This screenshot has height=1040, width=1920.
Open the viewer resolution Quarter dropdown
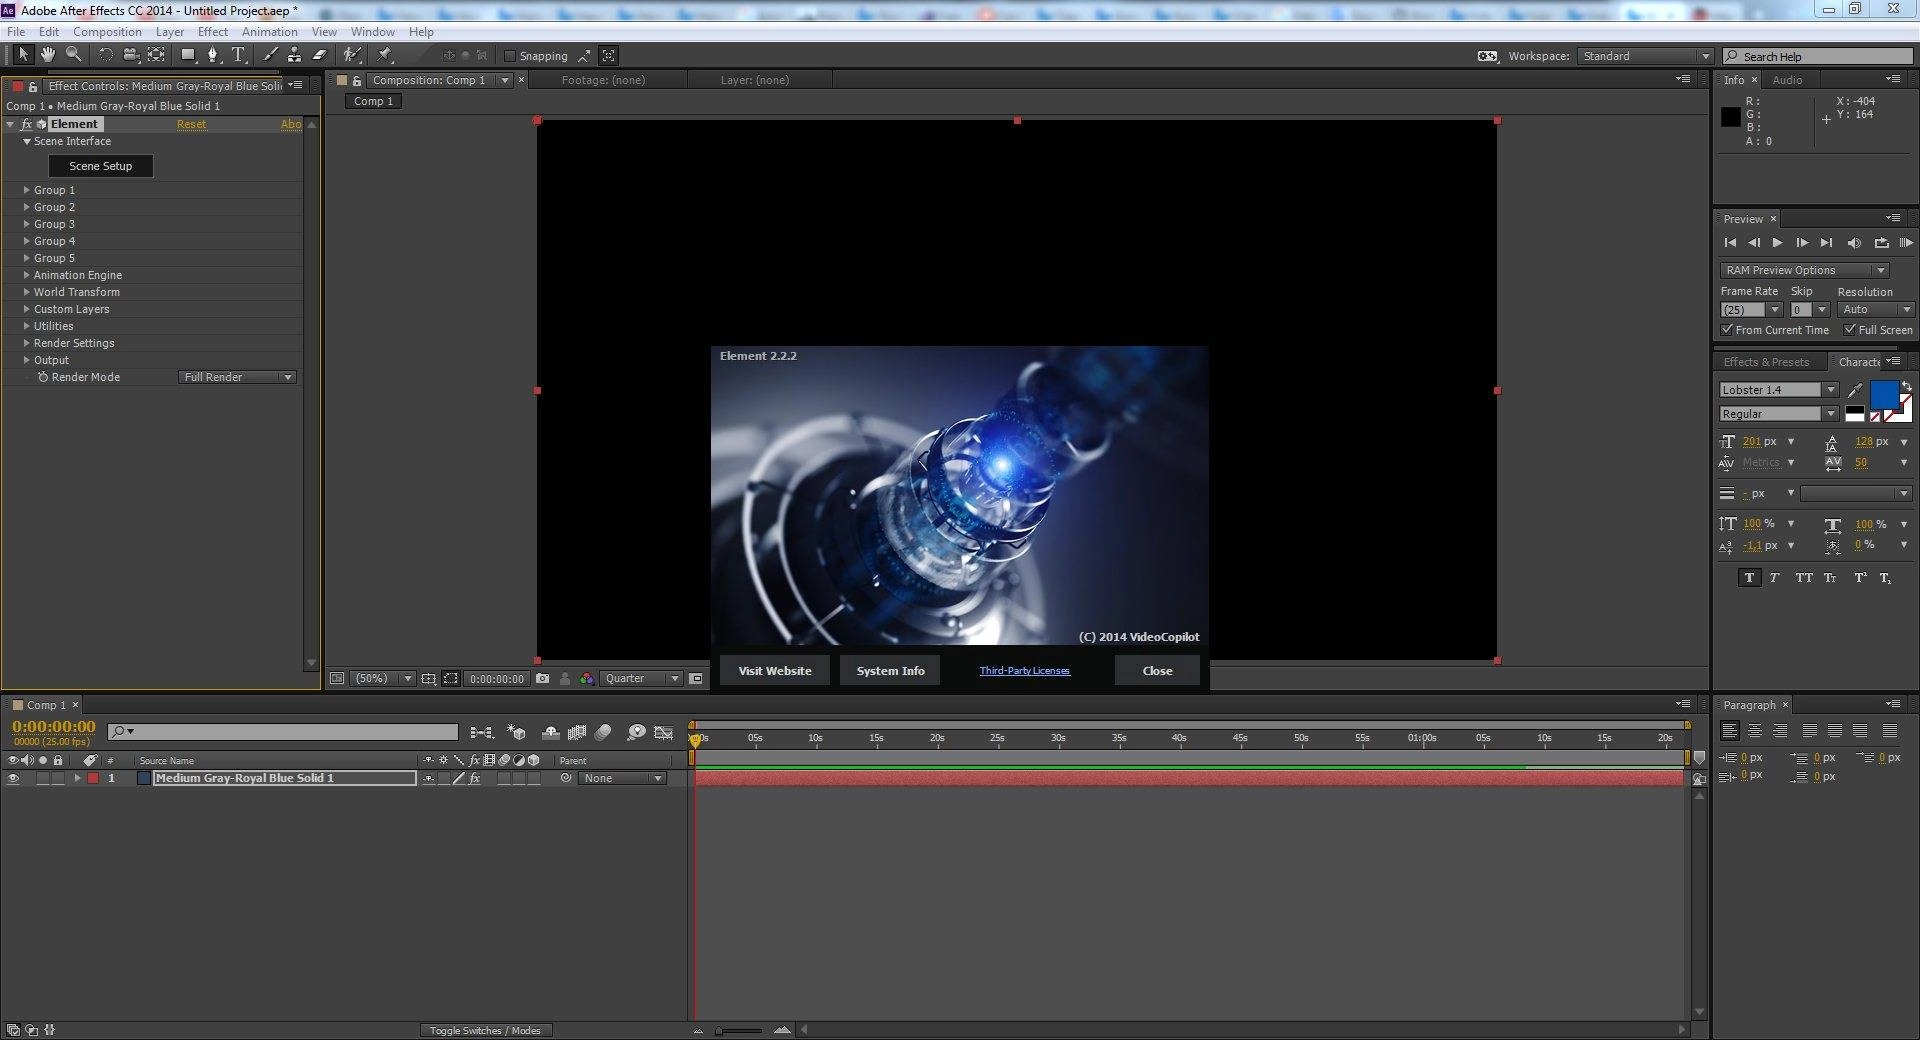(x=641, y=678)
